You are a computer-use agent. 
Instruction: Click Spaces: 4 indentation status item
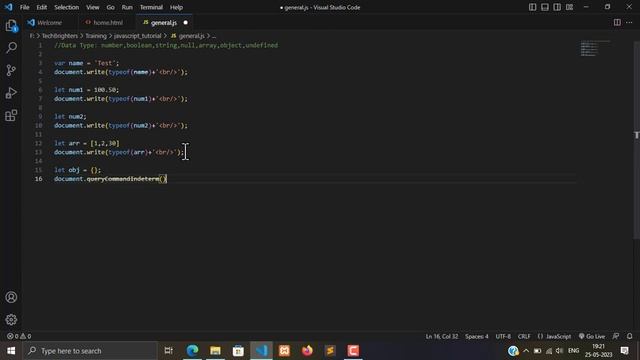coord(476,336)
